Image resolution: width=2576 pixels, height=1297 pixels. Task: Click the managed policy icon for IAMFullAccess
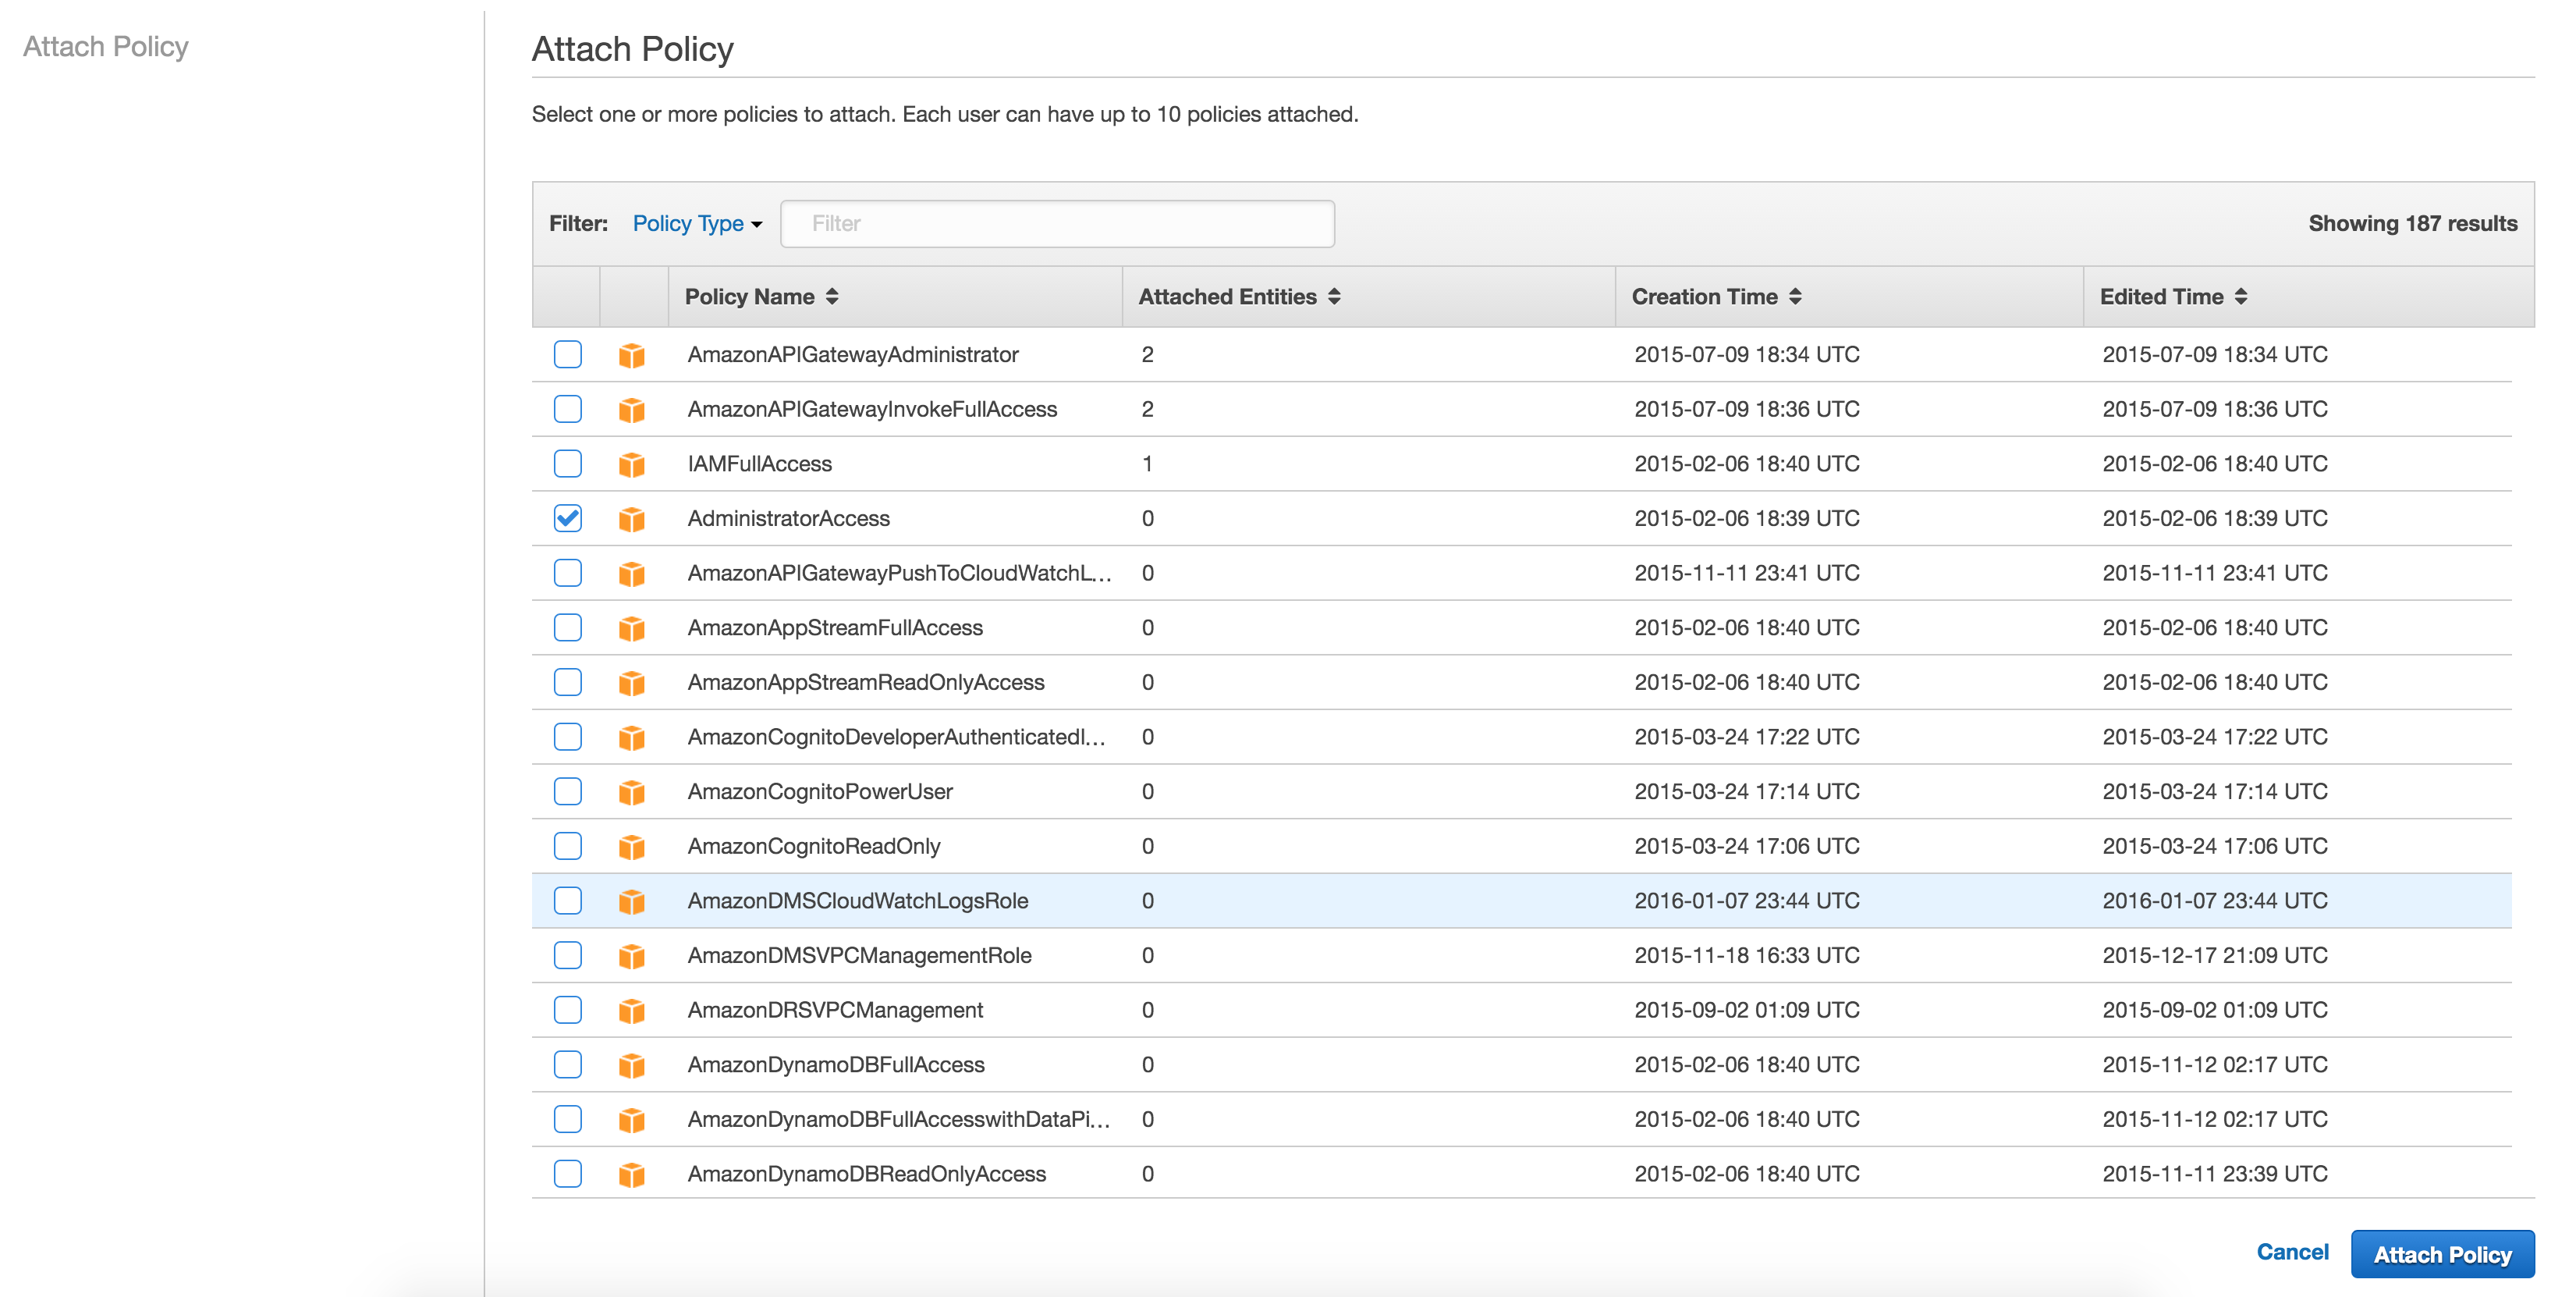click(632, 463)
